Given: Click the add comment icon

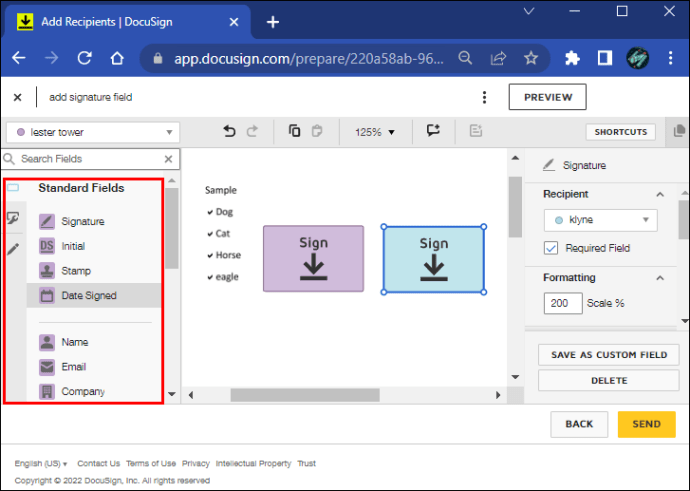Looking at the screenshot, I should click(x=433, y=130).
